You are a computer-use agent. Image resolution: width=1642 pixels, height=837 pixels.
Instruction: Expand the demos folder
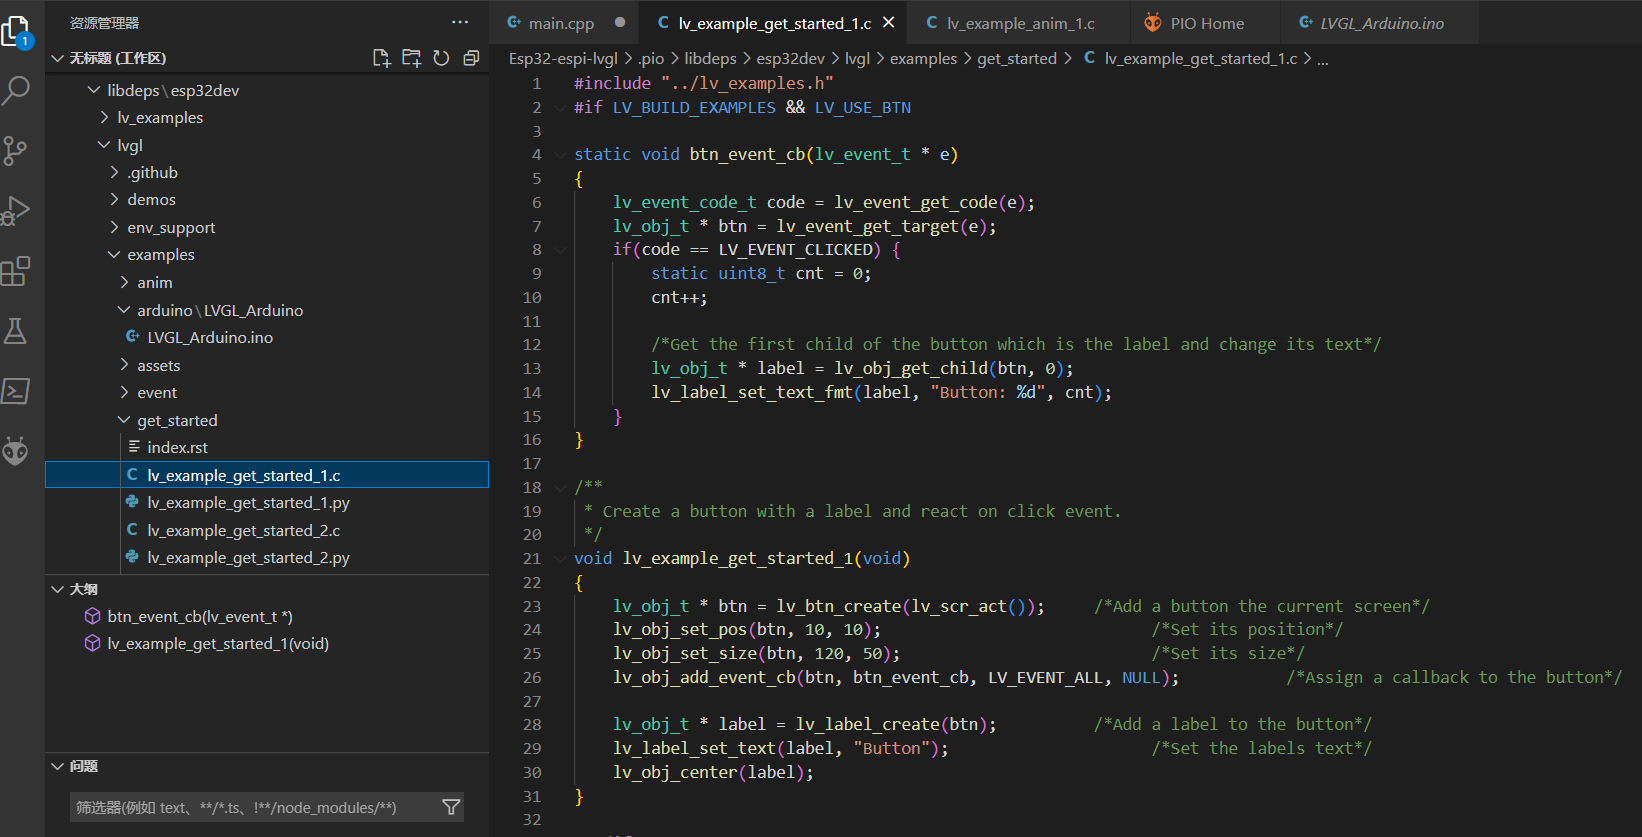tap(151, 200)
